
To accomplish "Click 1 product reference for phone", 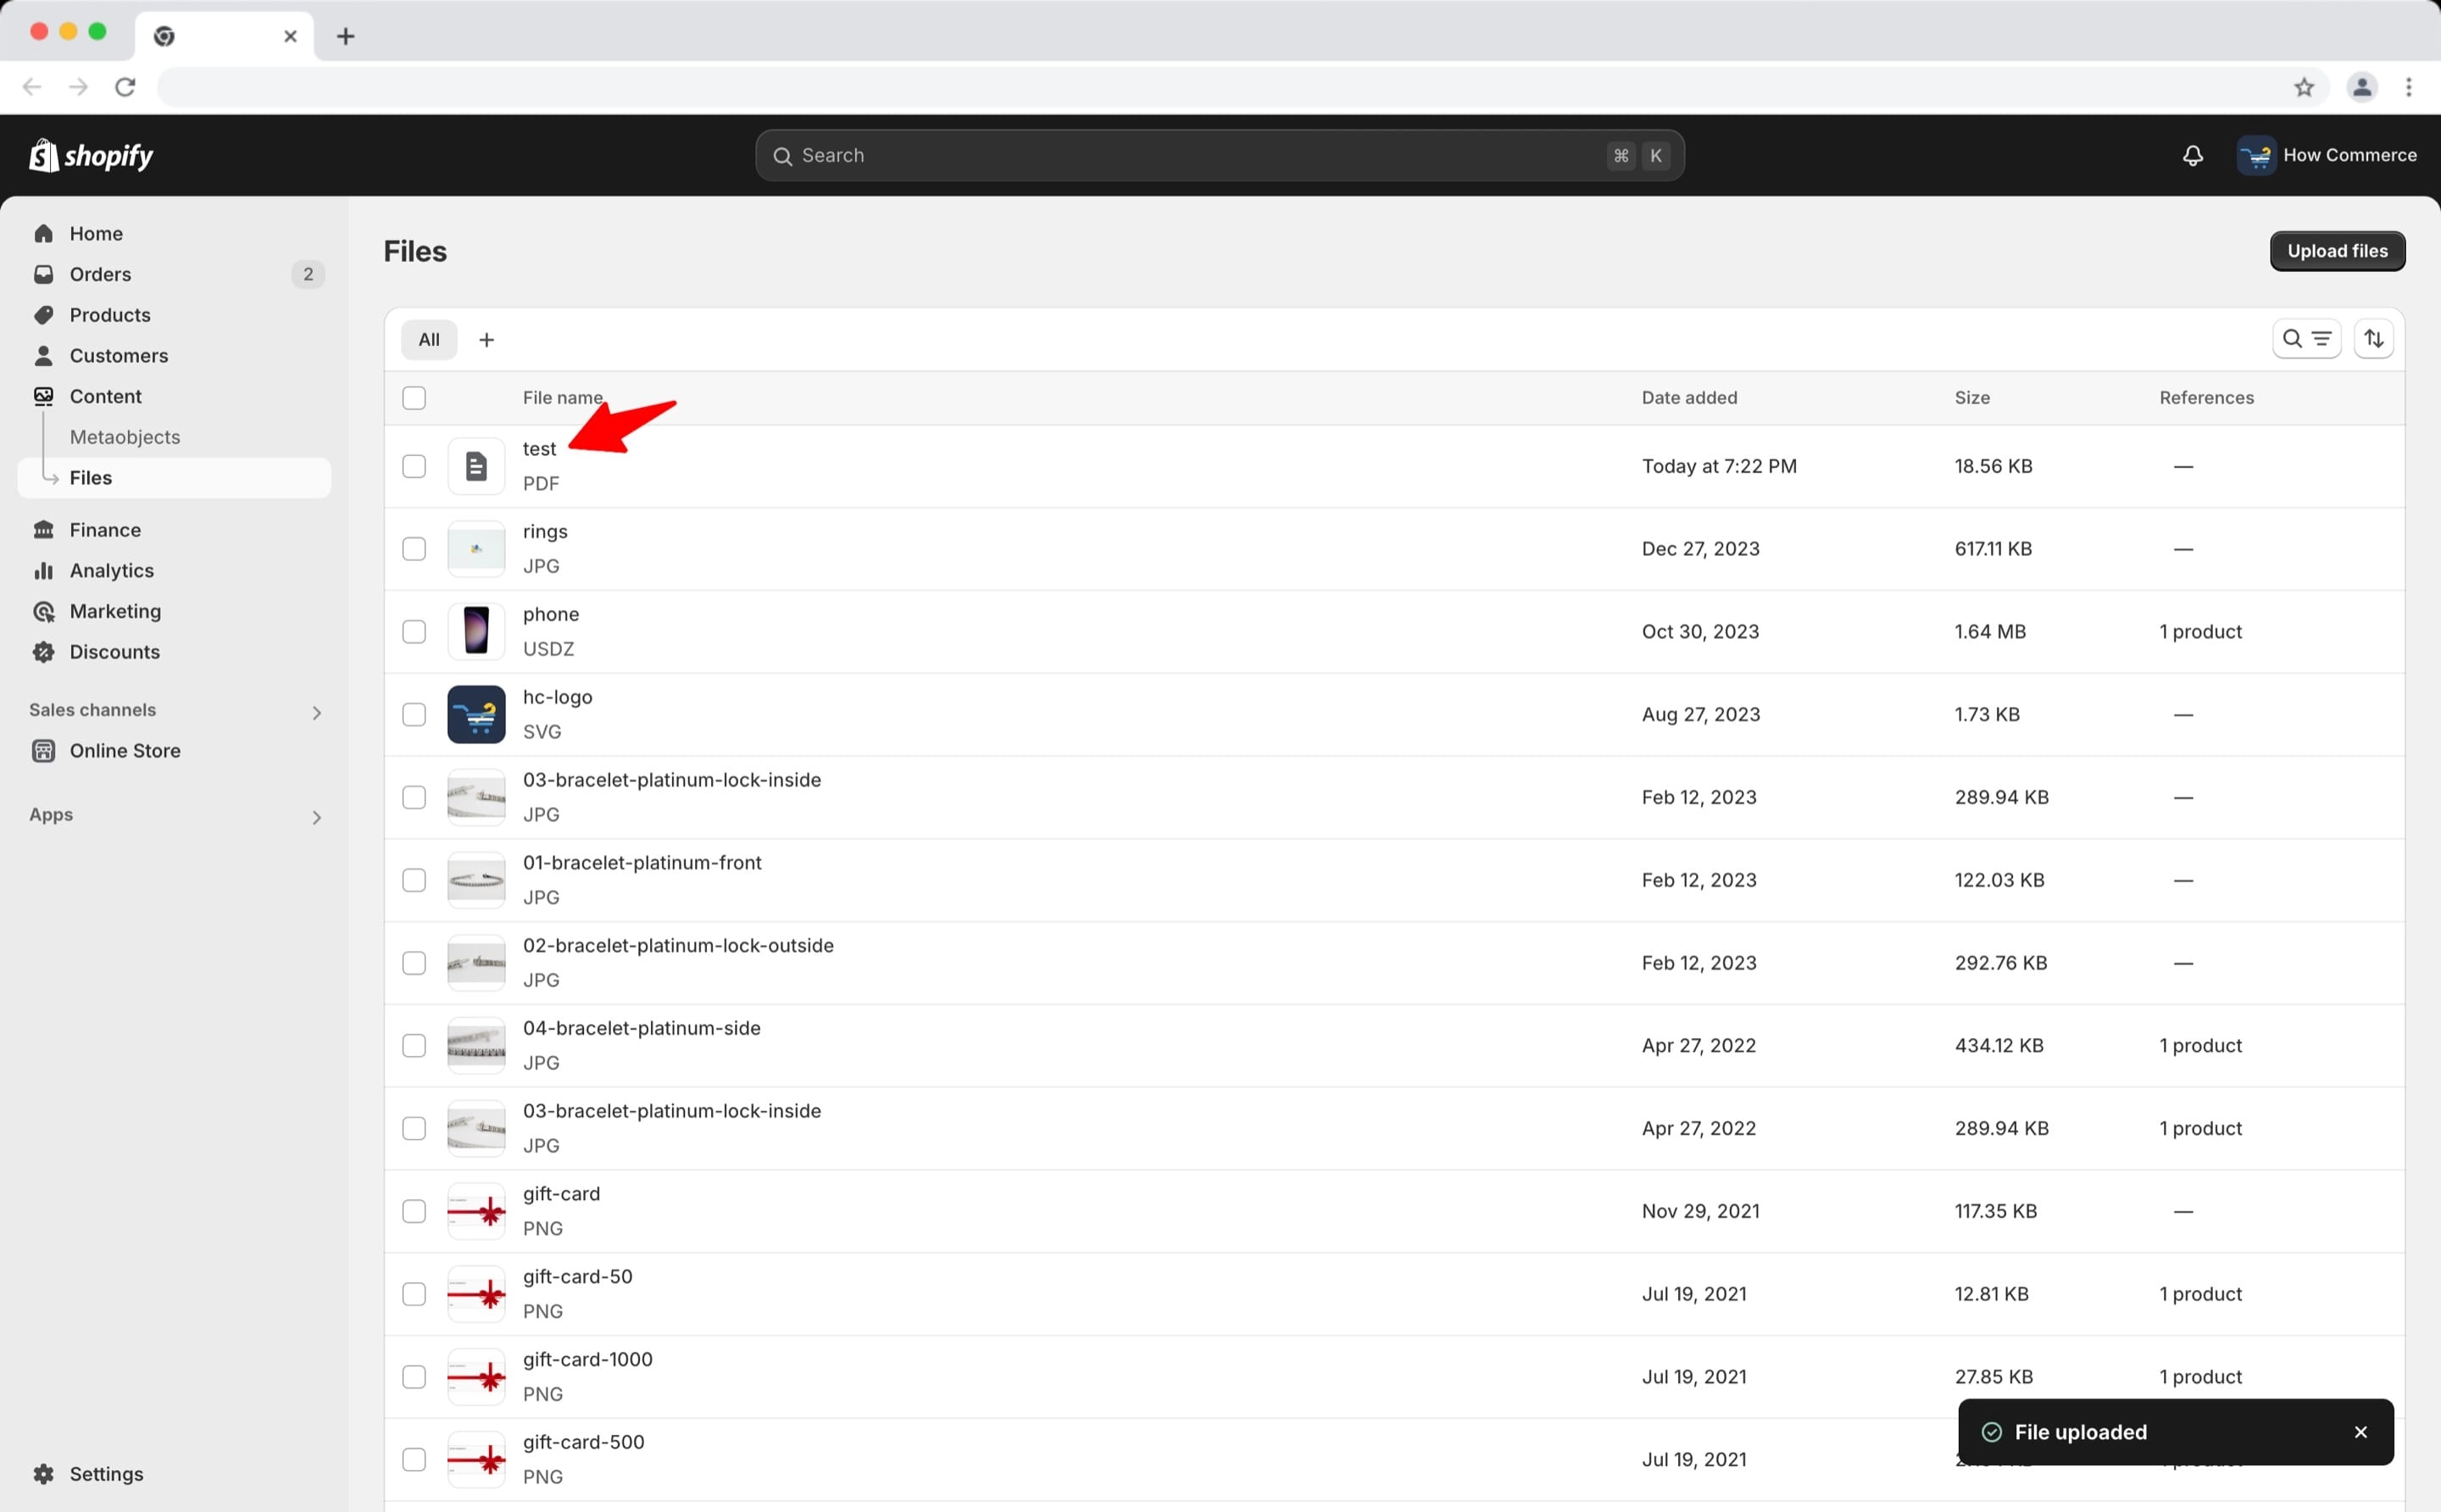I will tap(2200, 632).
